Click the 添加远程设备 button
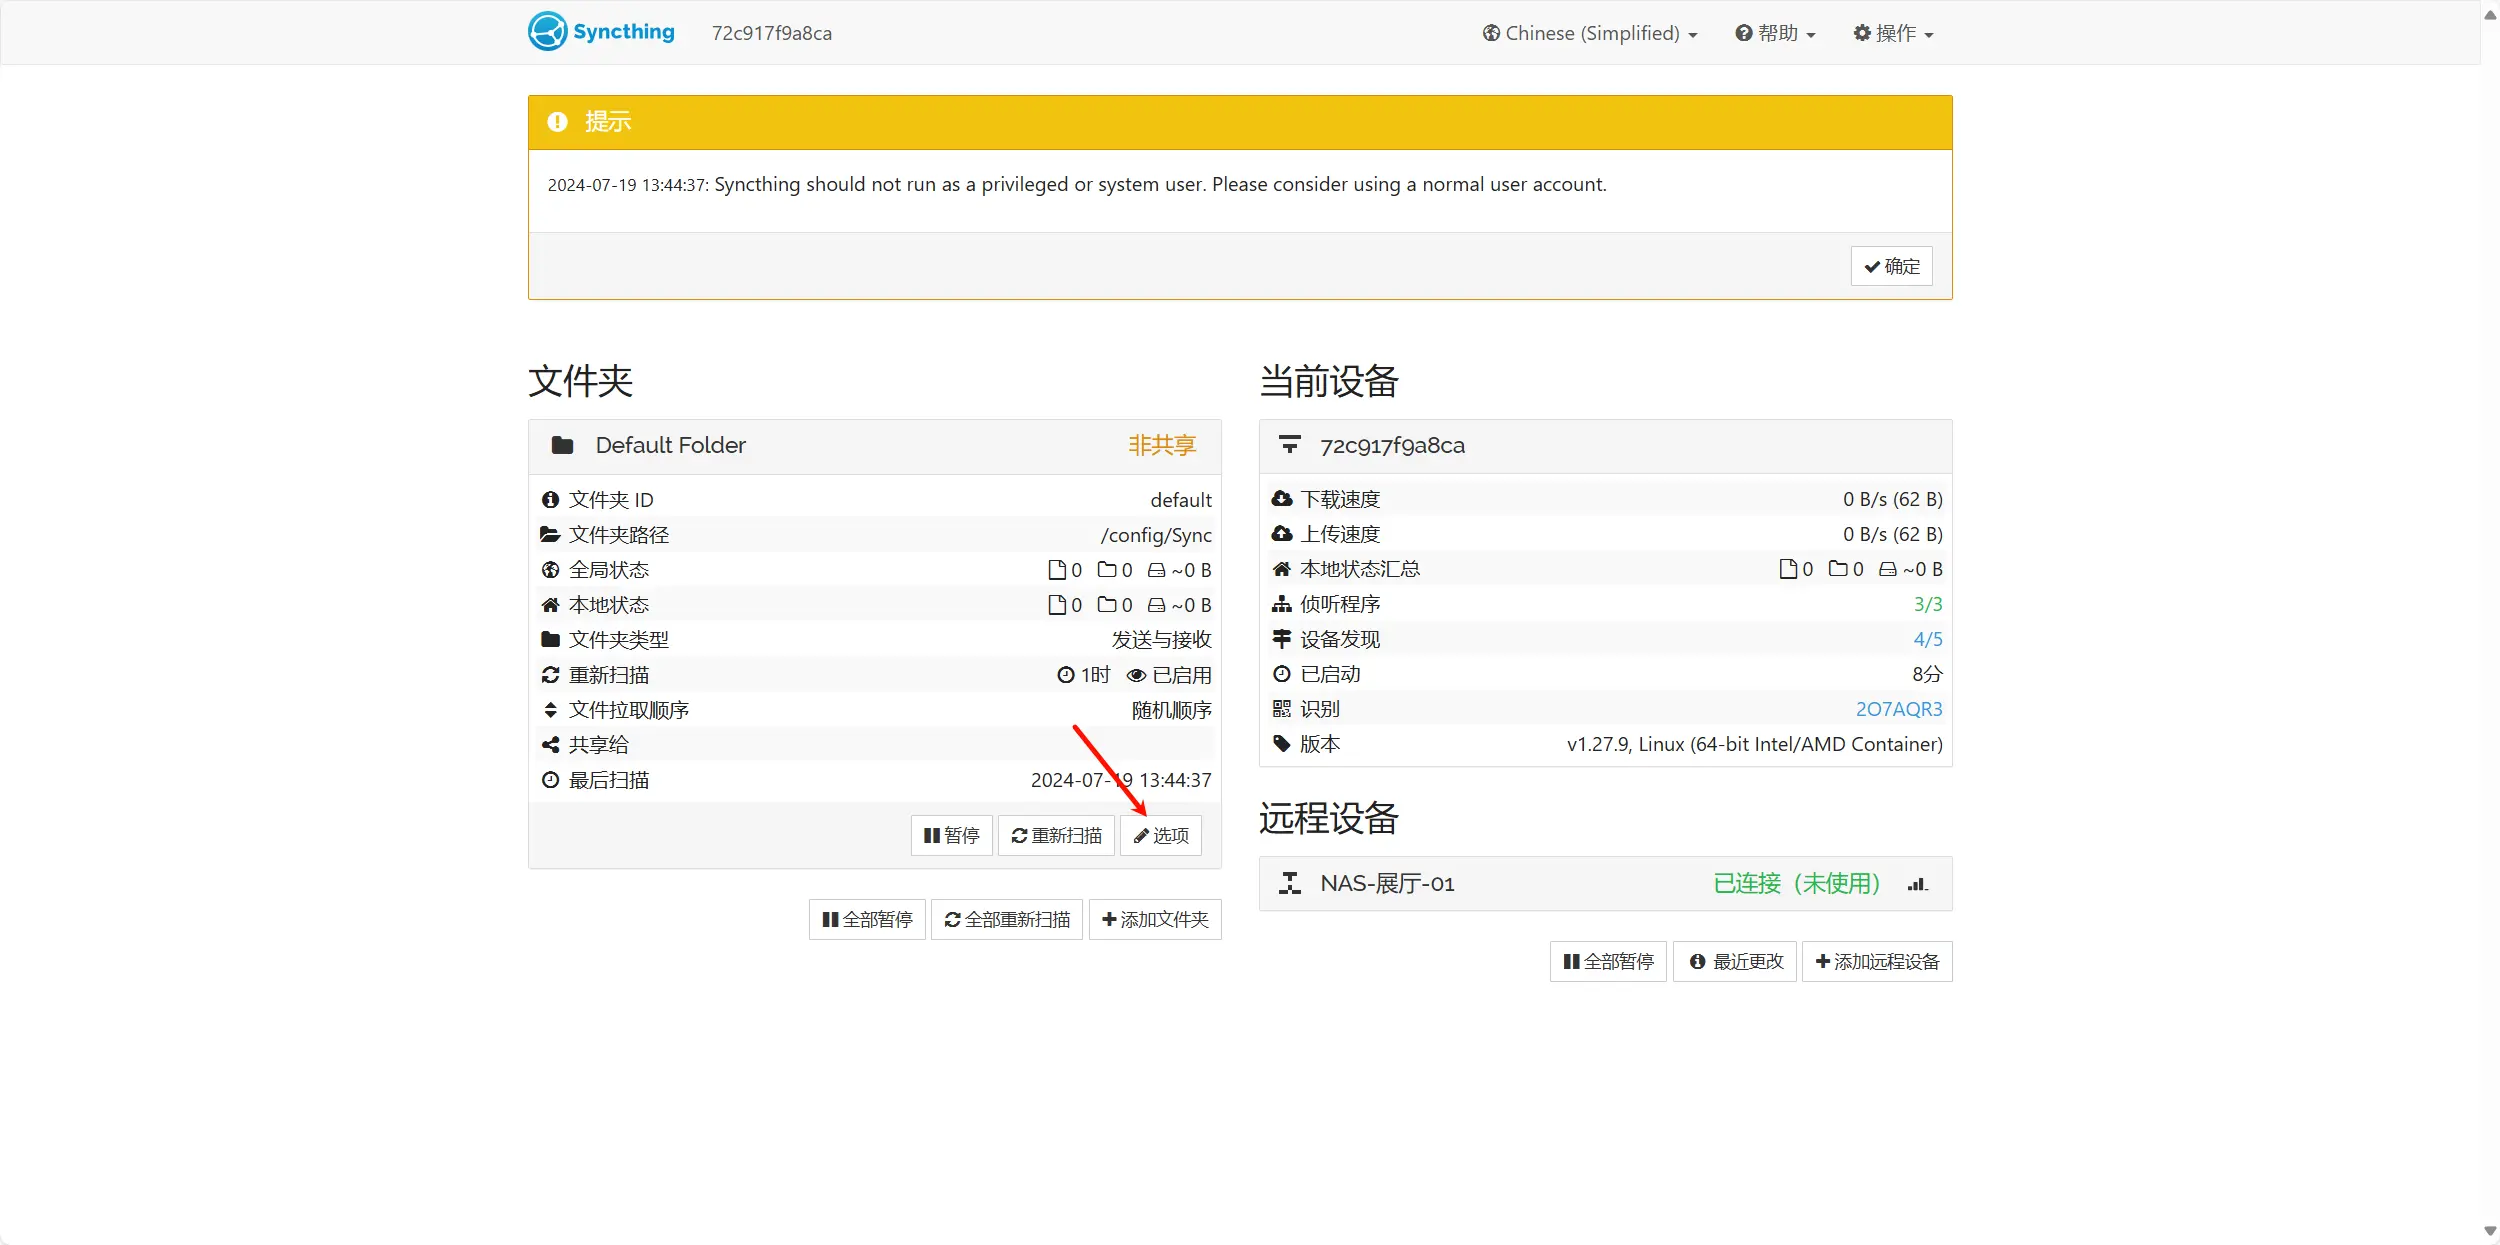The height and width of the screenshot is (1245, 2500). pos(1876,961)
